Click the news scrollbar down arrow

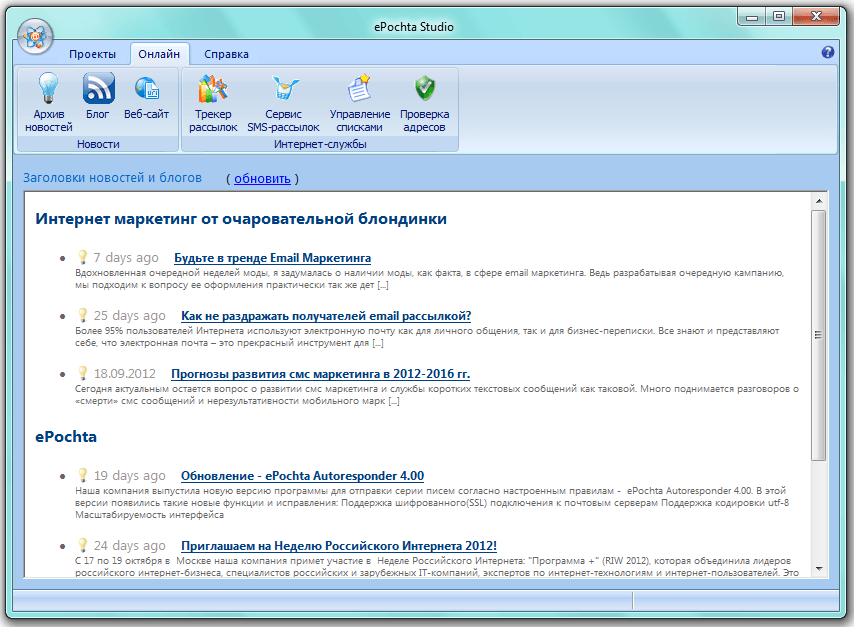[x=819, y=569]
